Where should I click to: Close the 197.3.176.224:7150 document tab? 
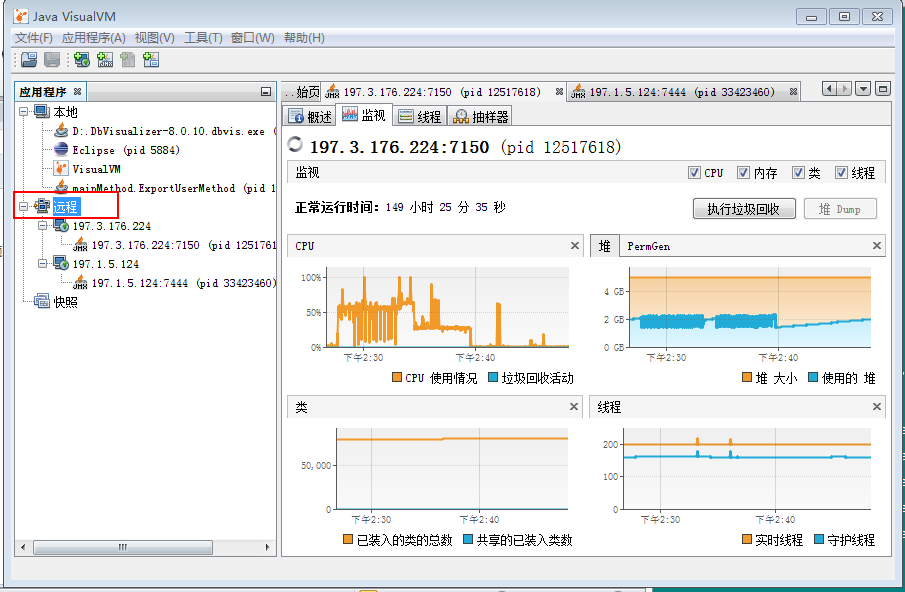coord(559,92)
